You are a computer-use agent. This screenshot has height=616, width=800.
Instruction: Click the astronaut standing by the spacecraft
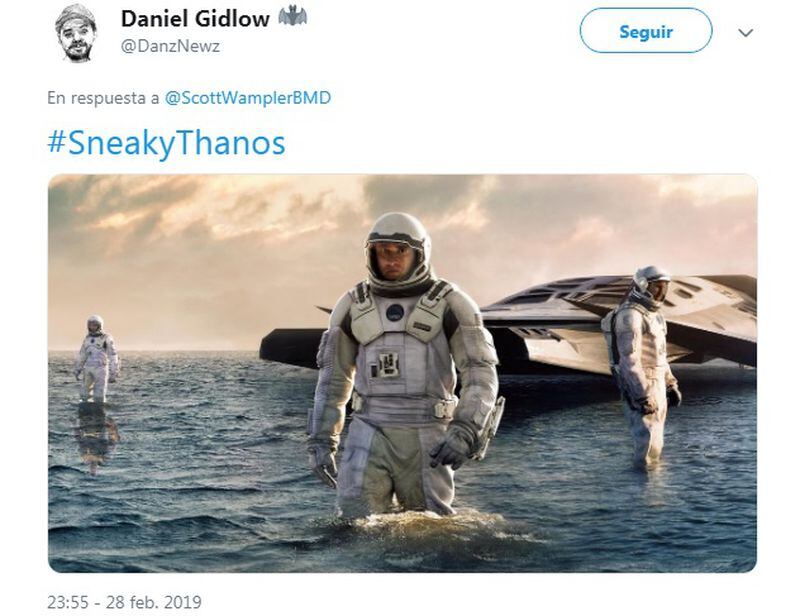642,365
